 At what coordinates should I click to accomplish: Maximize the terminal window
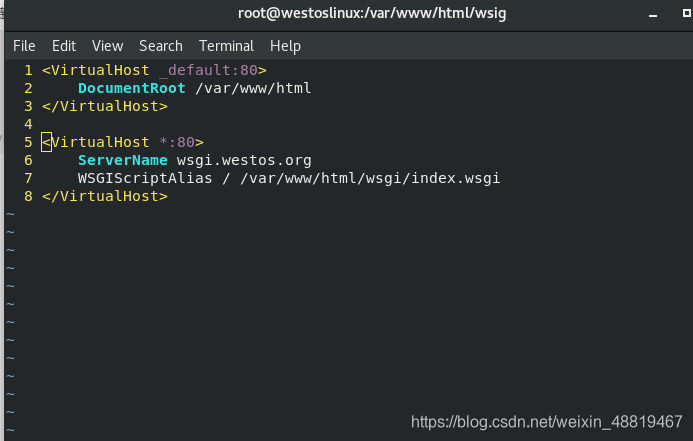(x=686, y=13)
